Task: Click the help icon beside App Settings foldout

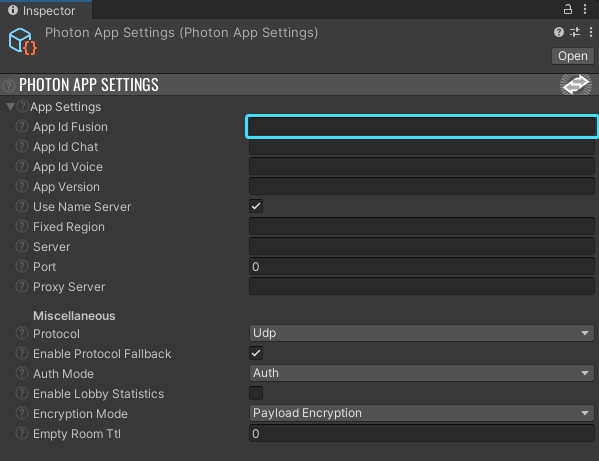Action: (23, 106)
